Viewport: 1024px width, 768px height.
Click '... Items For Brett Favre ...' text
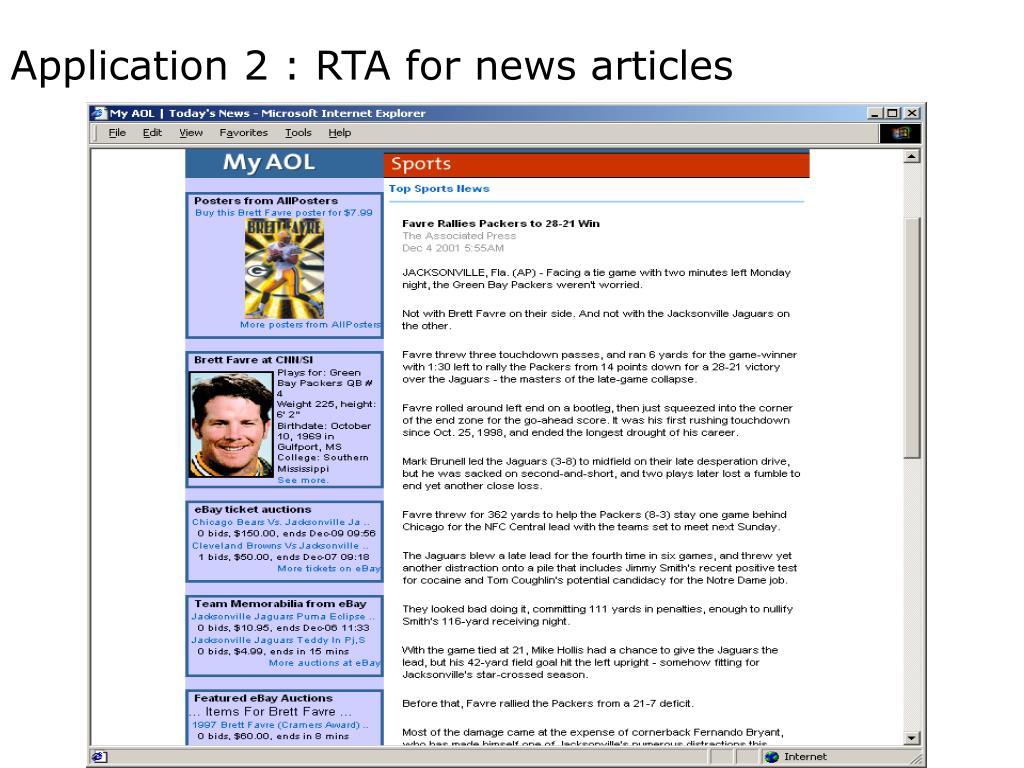click(271, 711)
